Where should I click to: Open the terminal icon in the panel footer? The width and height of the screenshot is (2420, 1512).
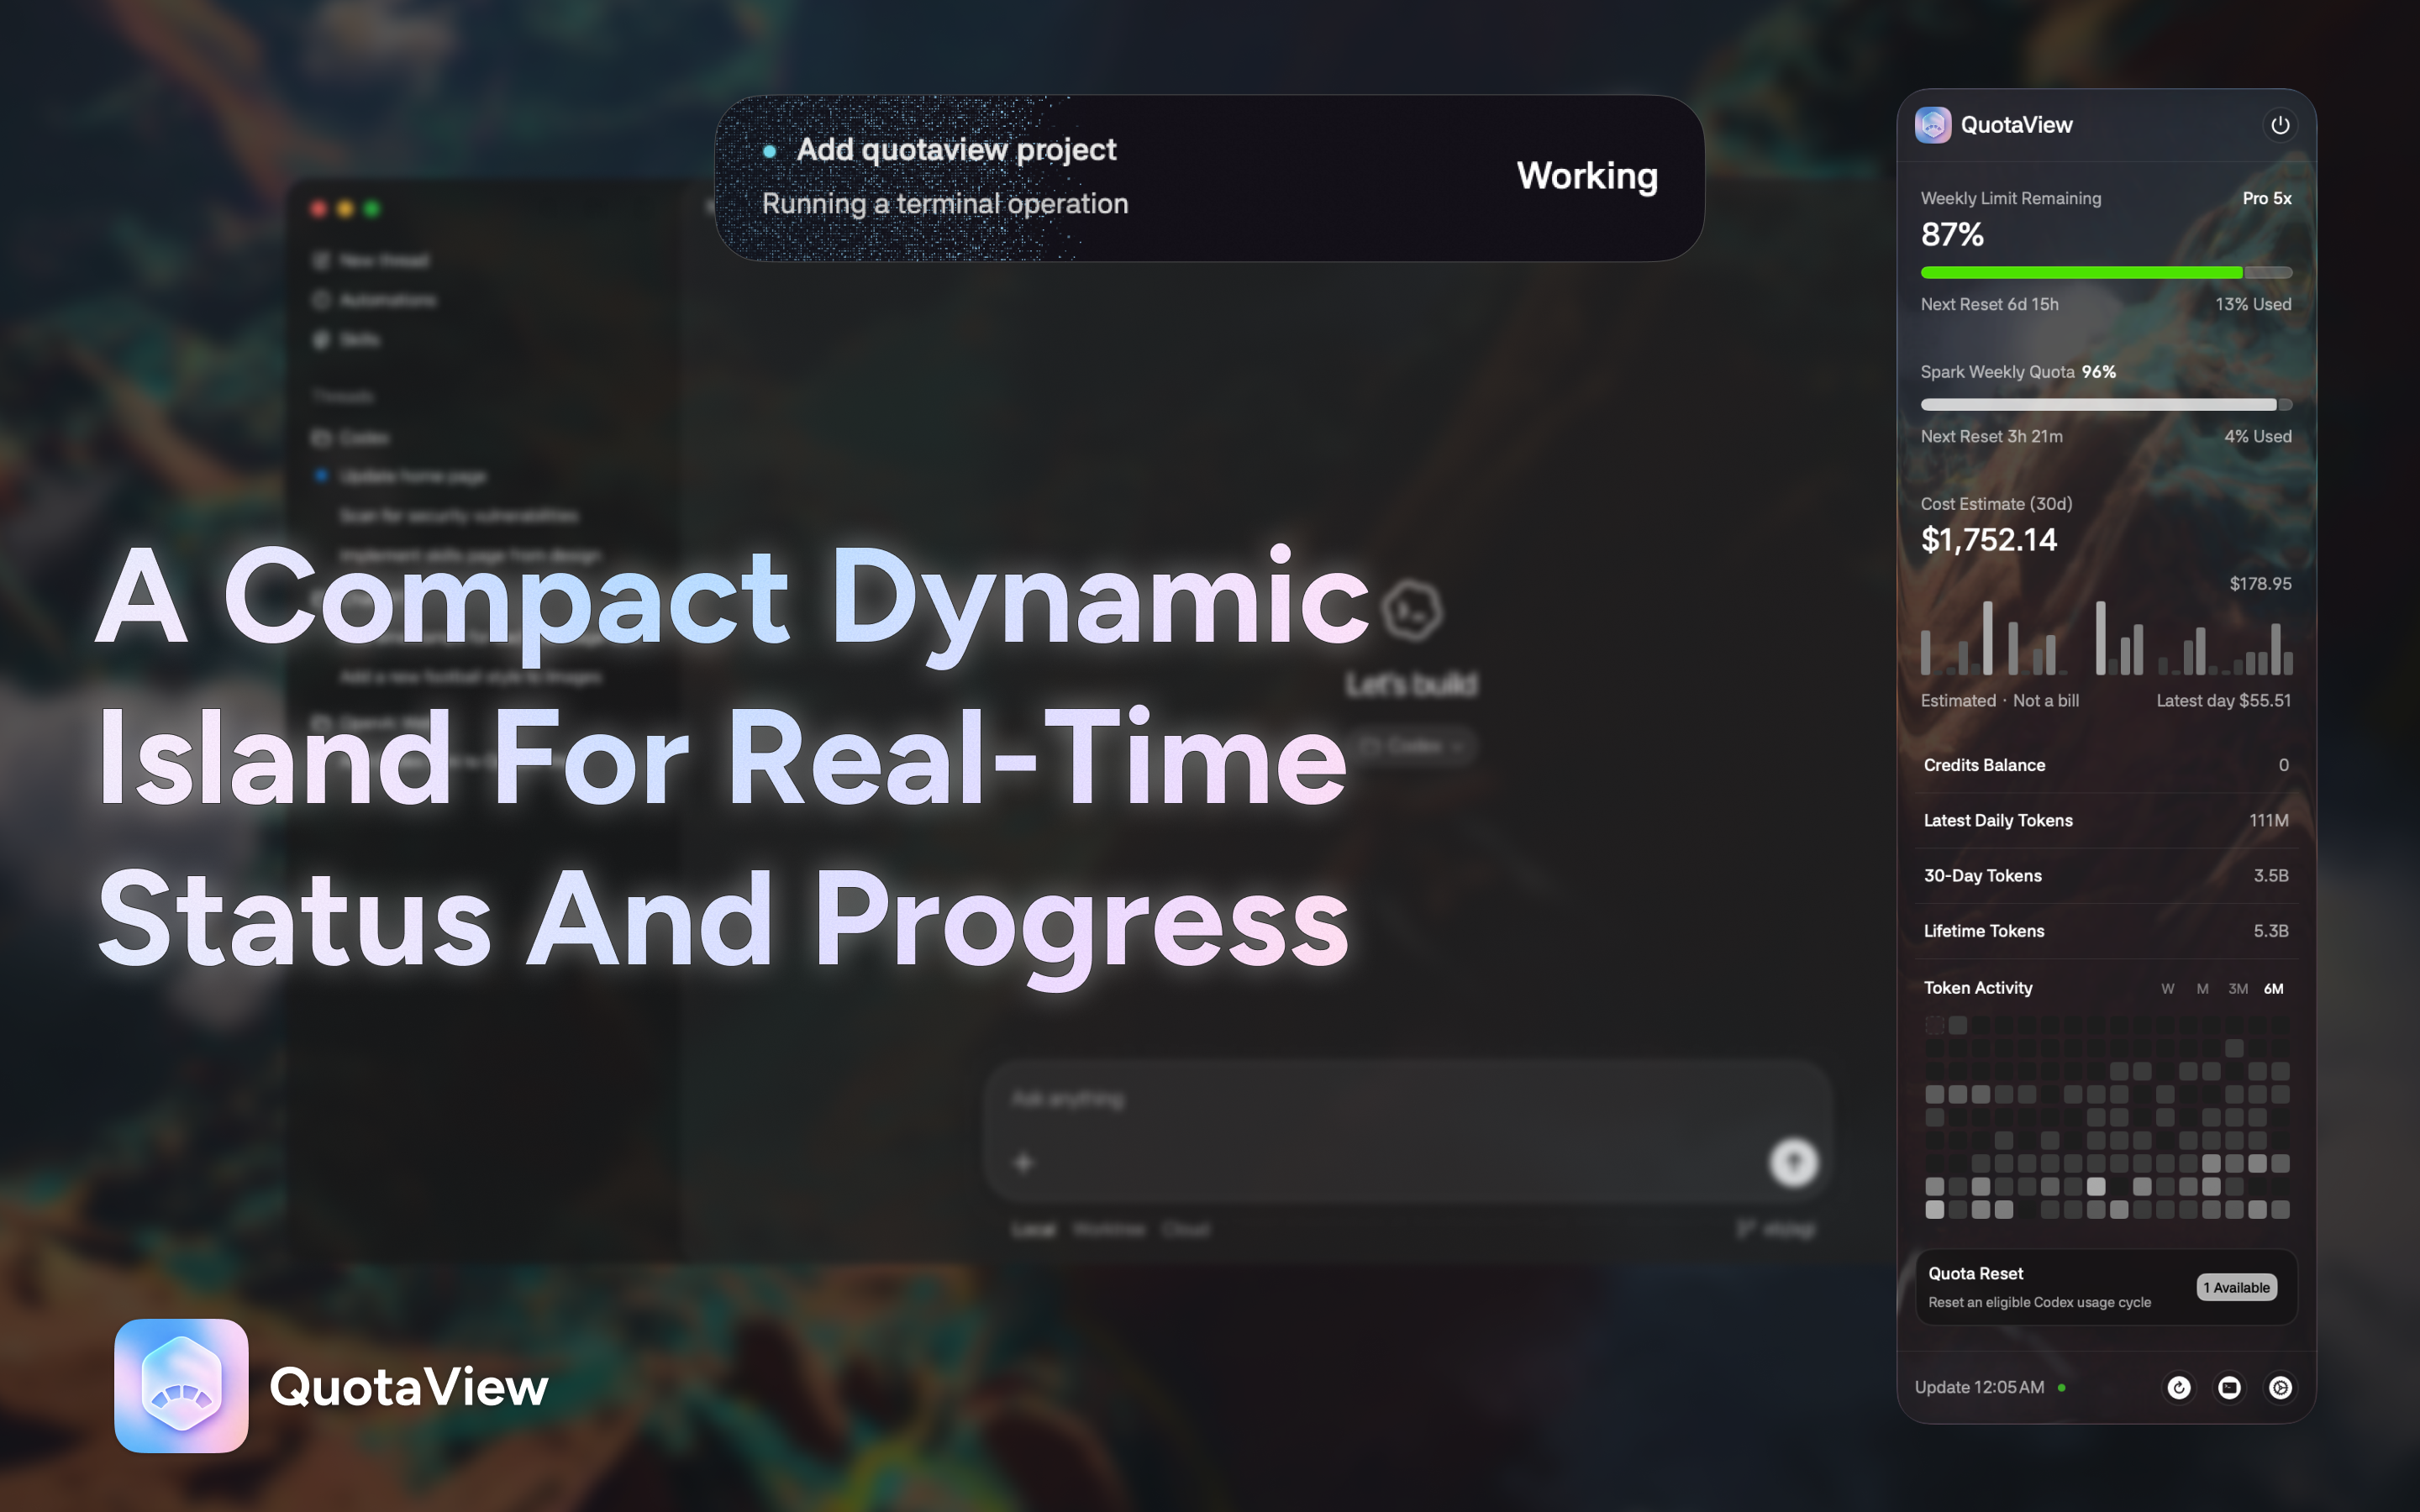point(2229,1387)
